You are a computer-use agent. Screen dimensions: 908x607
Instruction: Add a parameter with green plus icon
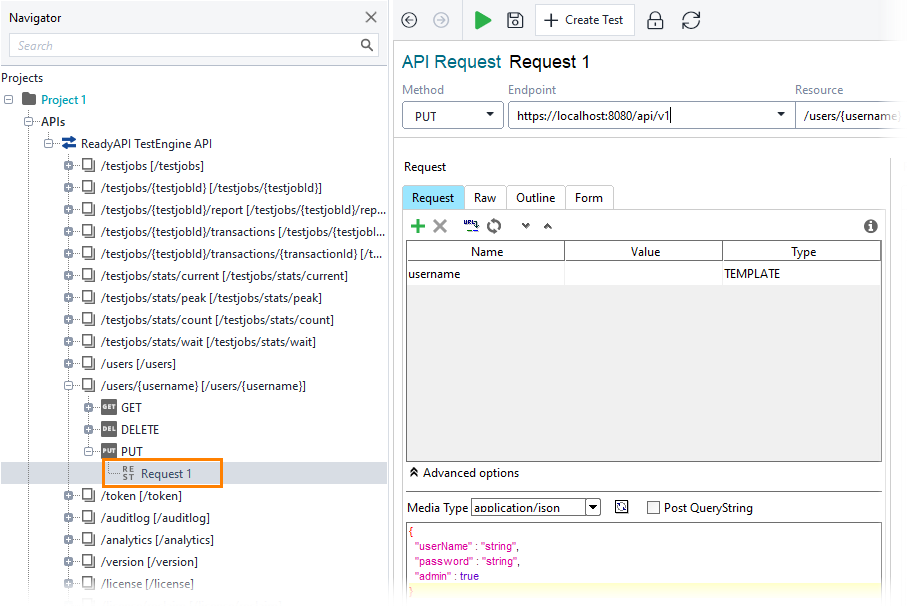418,226
